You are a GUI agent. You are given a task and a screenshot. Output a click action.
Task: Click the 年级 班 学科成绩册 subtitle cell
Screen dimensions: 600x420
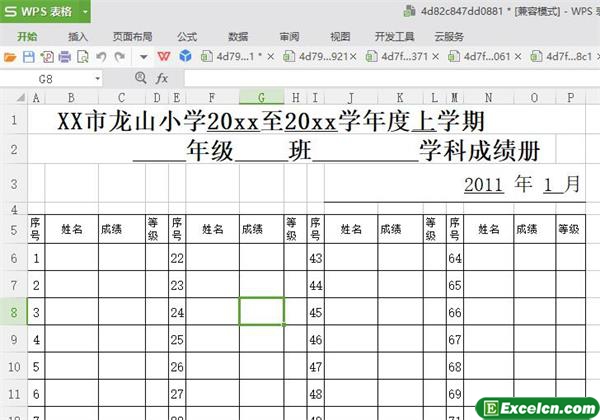tap(336, 151)
